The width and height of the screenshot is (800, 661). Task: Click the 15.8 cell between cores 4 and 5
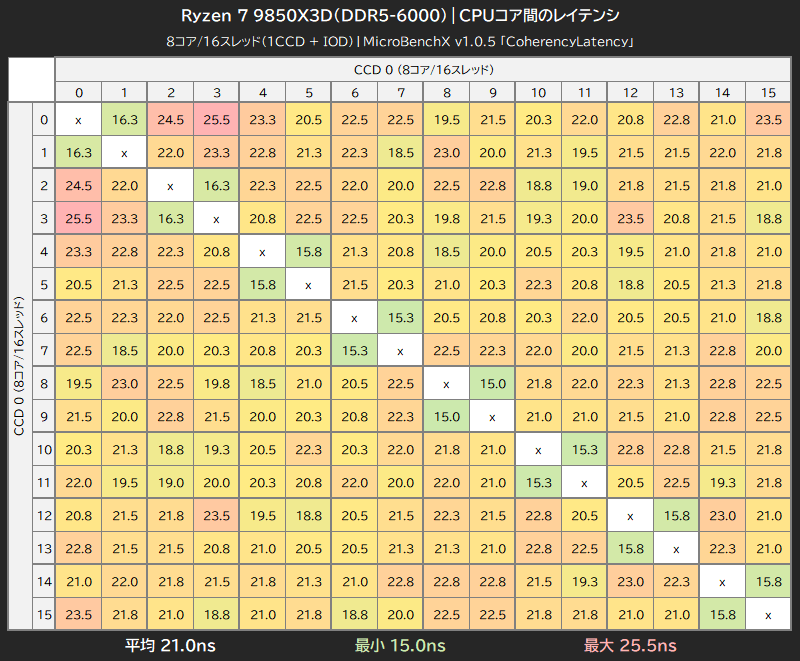pos(309,251)
